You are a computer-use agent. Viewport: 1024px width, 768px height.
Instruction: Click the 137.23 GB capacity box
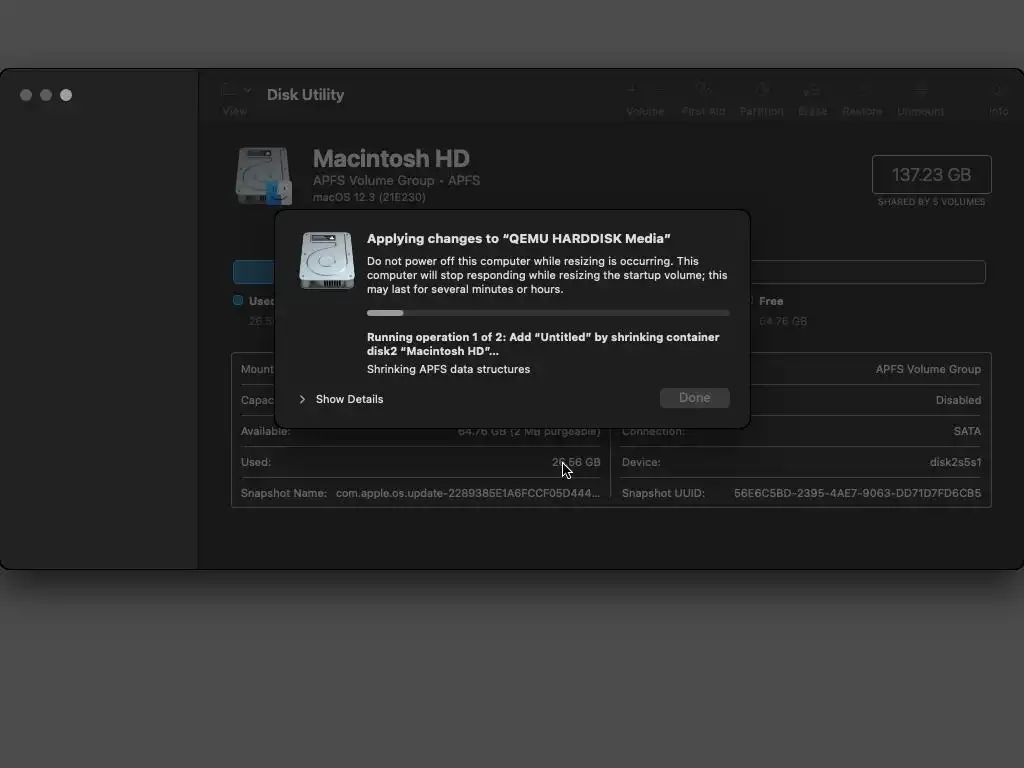click(x=931, y=174)
